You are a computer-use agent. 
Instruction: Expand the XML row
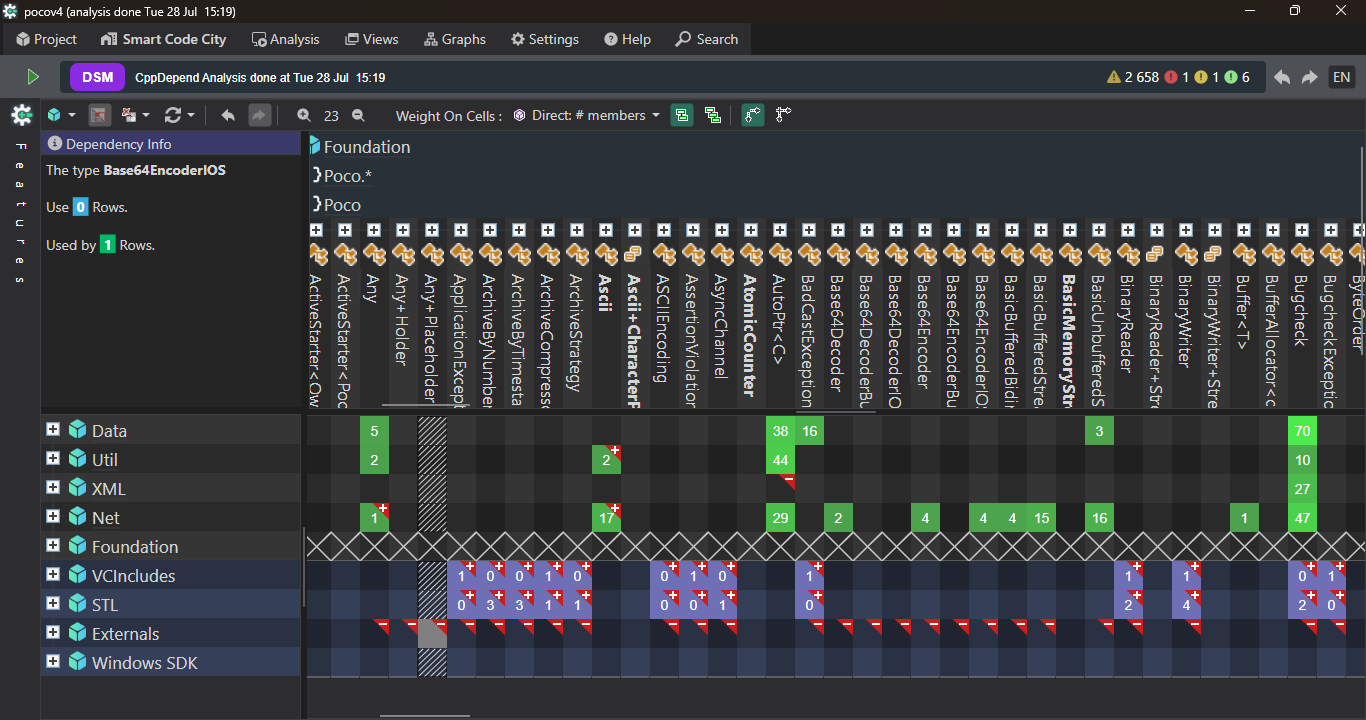pos(52,487)
